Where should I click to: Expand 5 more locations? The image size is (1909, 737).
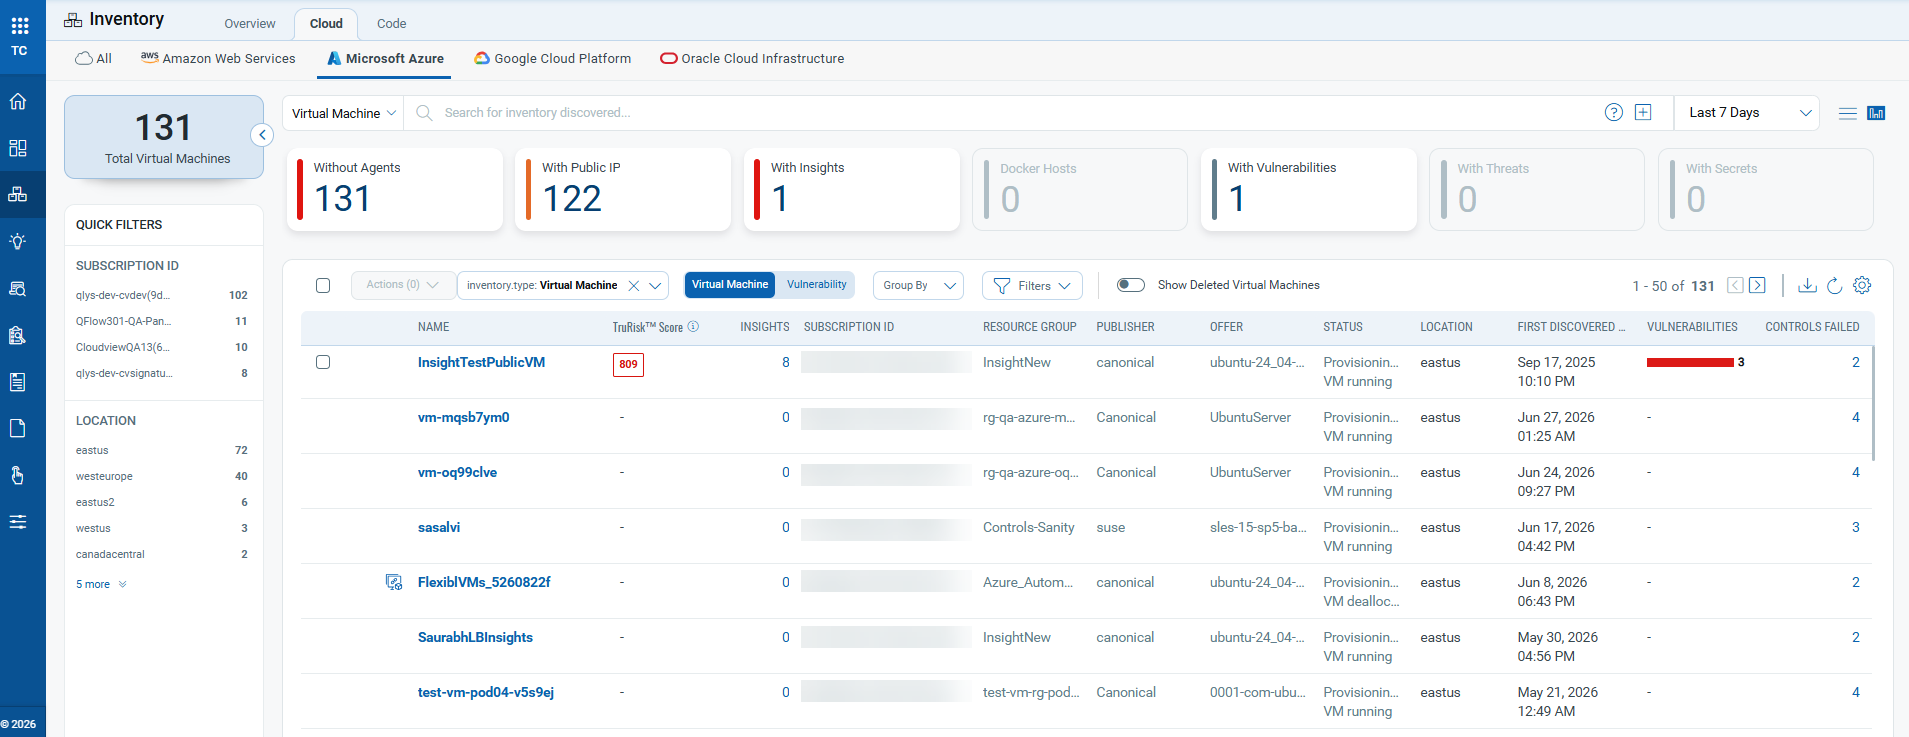point(101,584)
